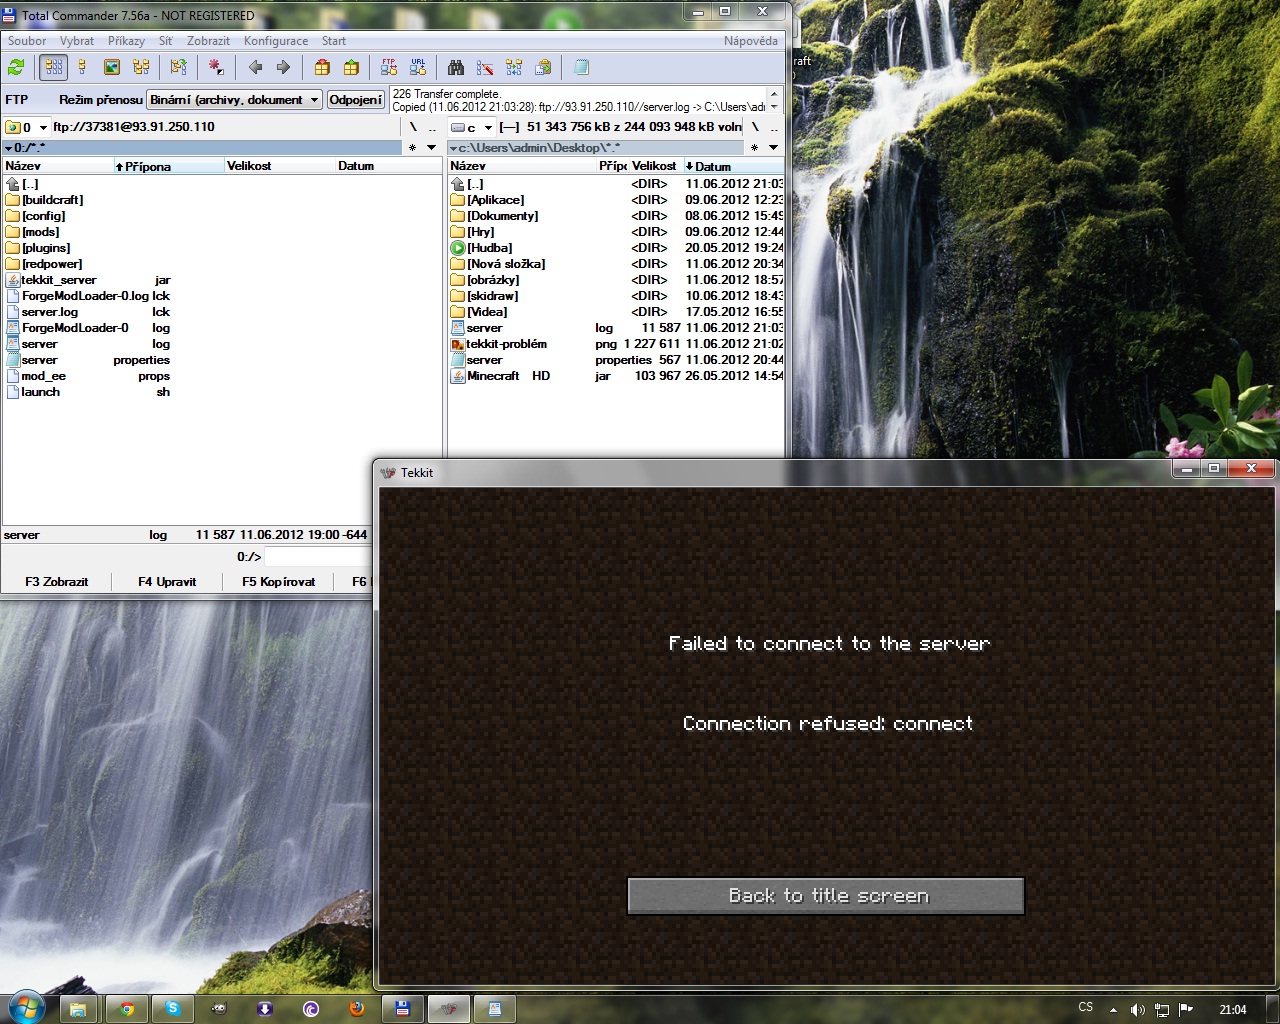Open the Síť menu
This screenshot has height=1024, width=1280.
coord(166,41)
